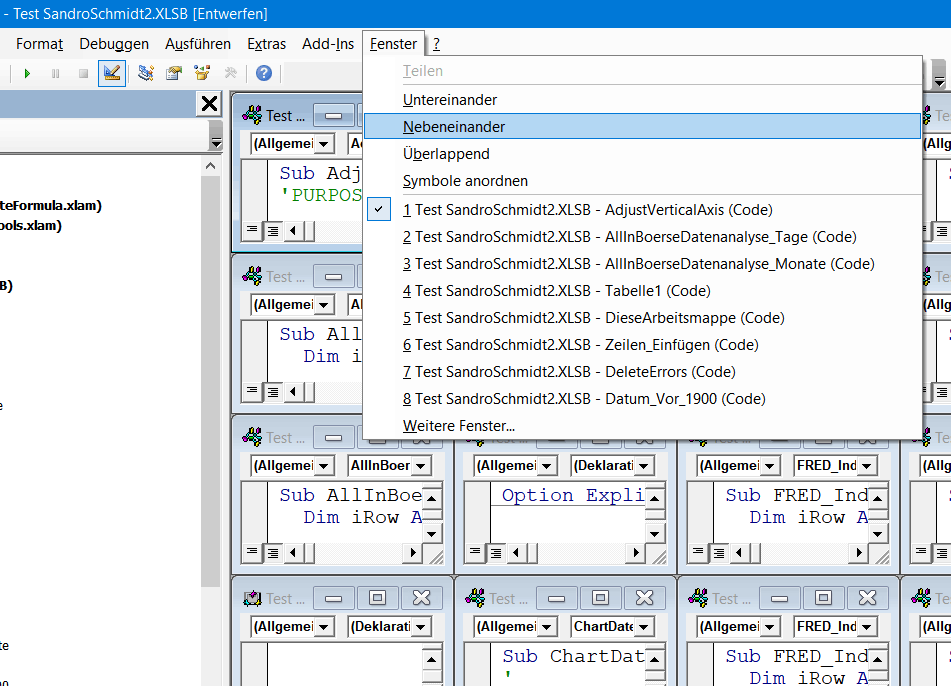Click the blue Help question mark icon
The width and height of the screenshot is (951, 686).
(264, 73)
